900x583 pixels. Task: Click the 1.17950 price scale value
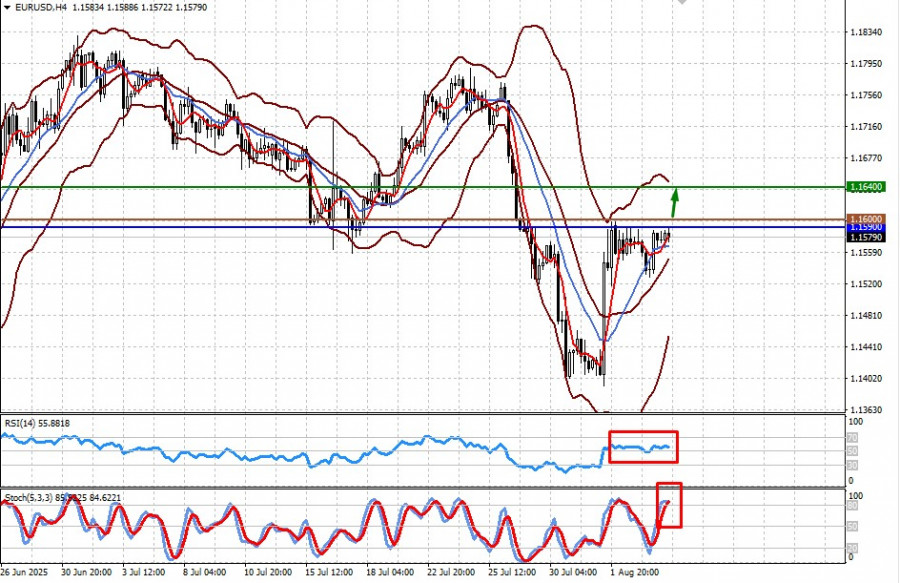tap(866, 64)
